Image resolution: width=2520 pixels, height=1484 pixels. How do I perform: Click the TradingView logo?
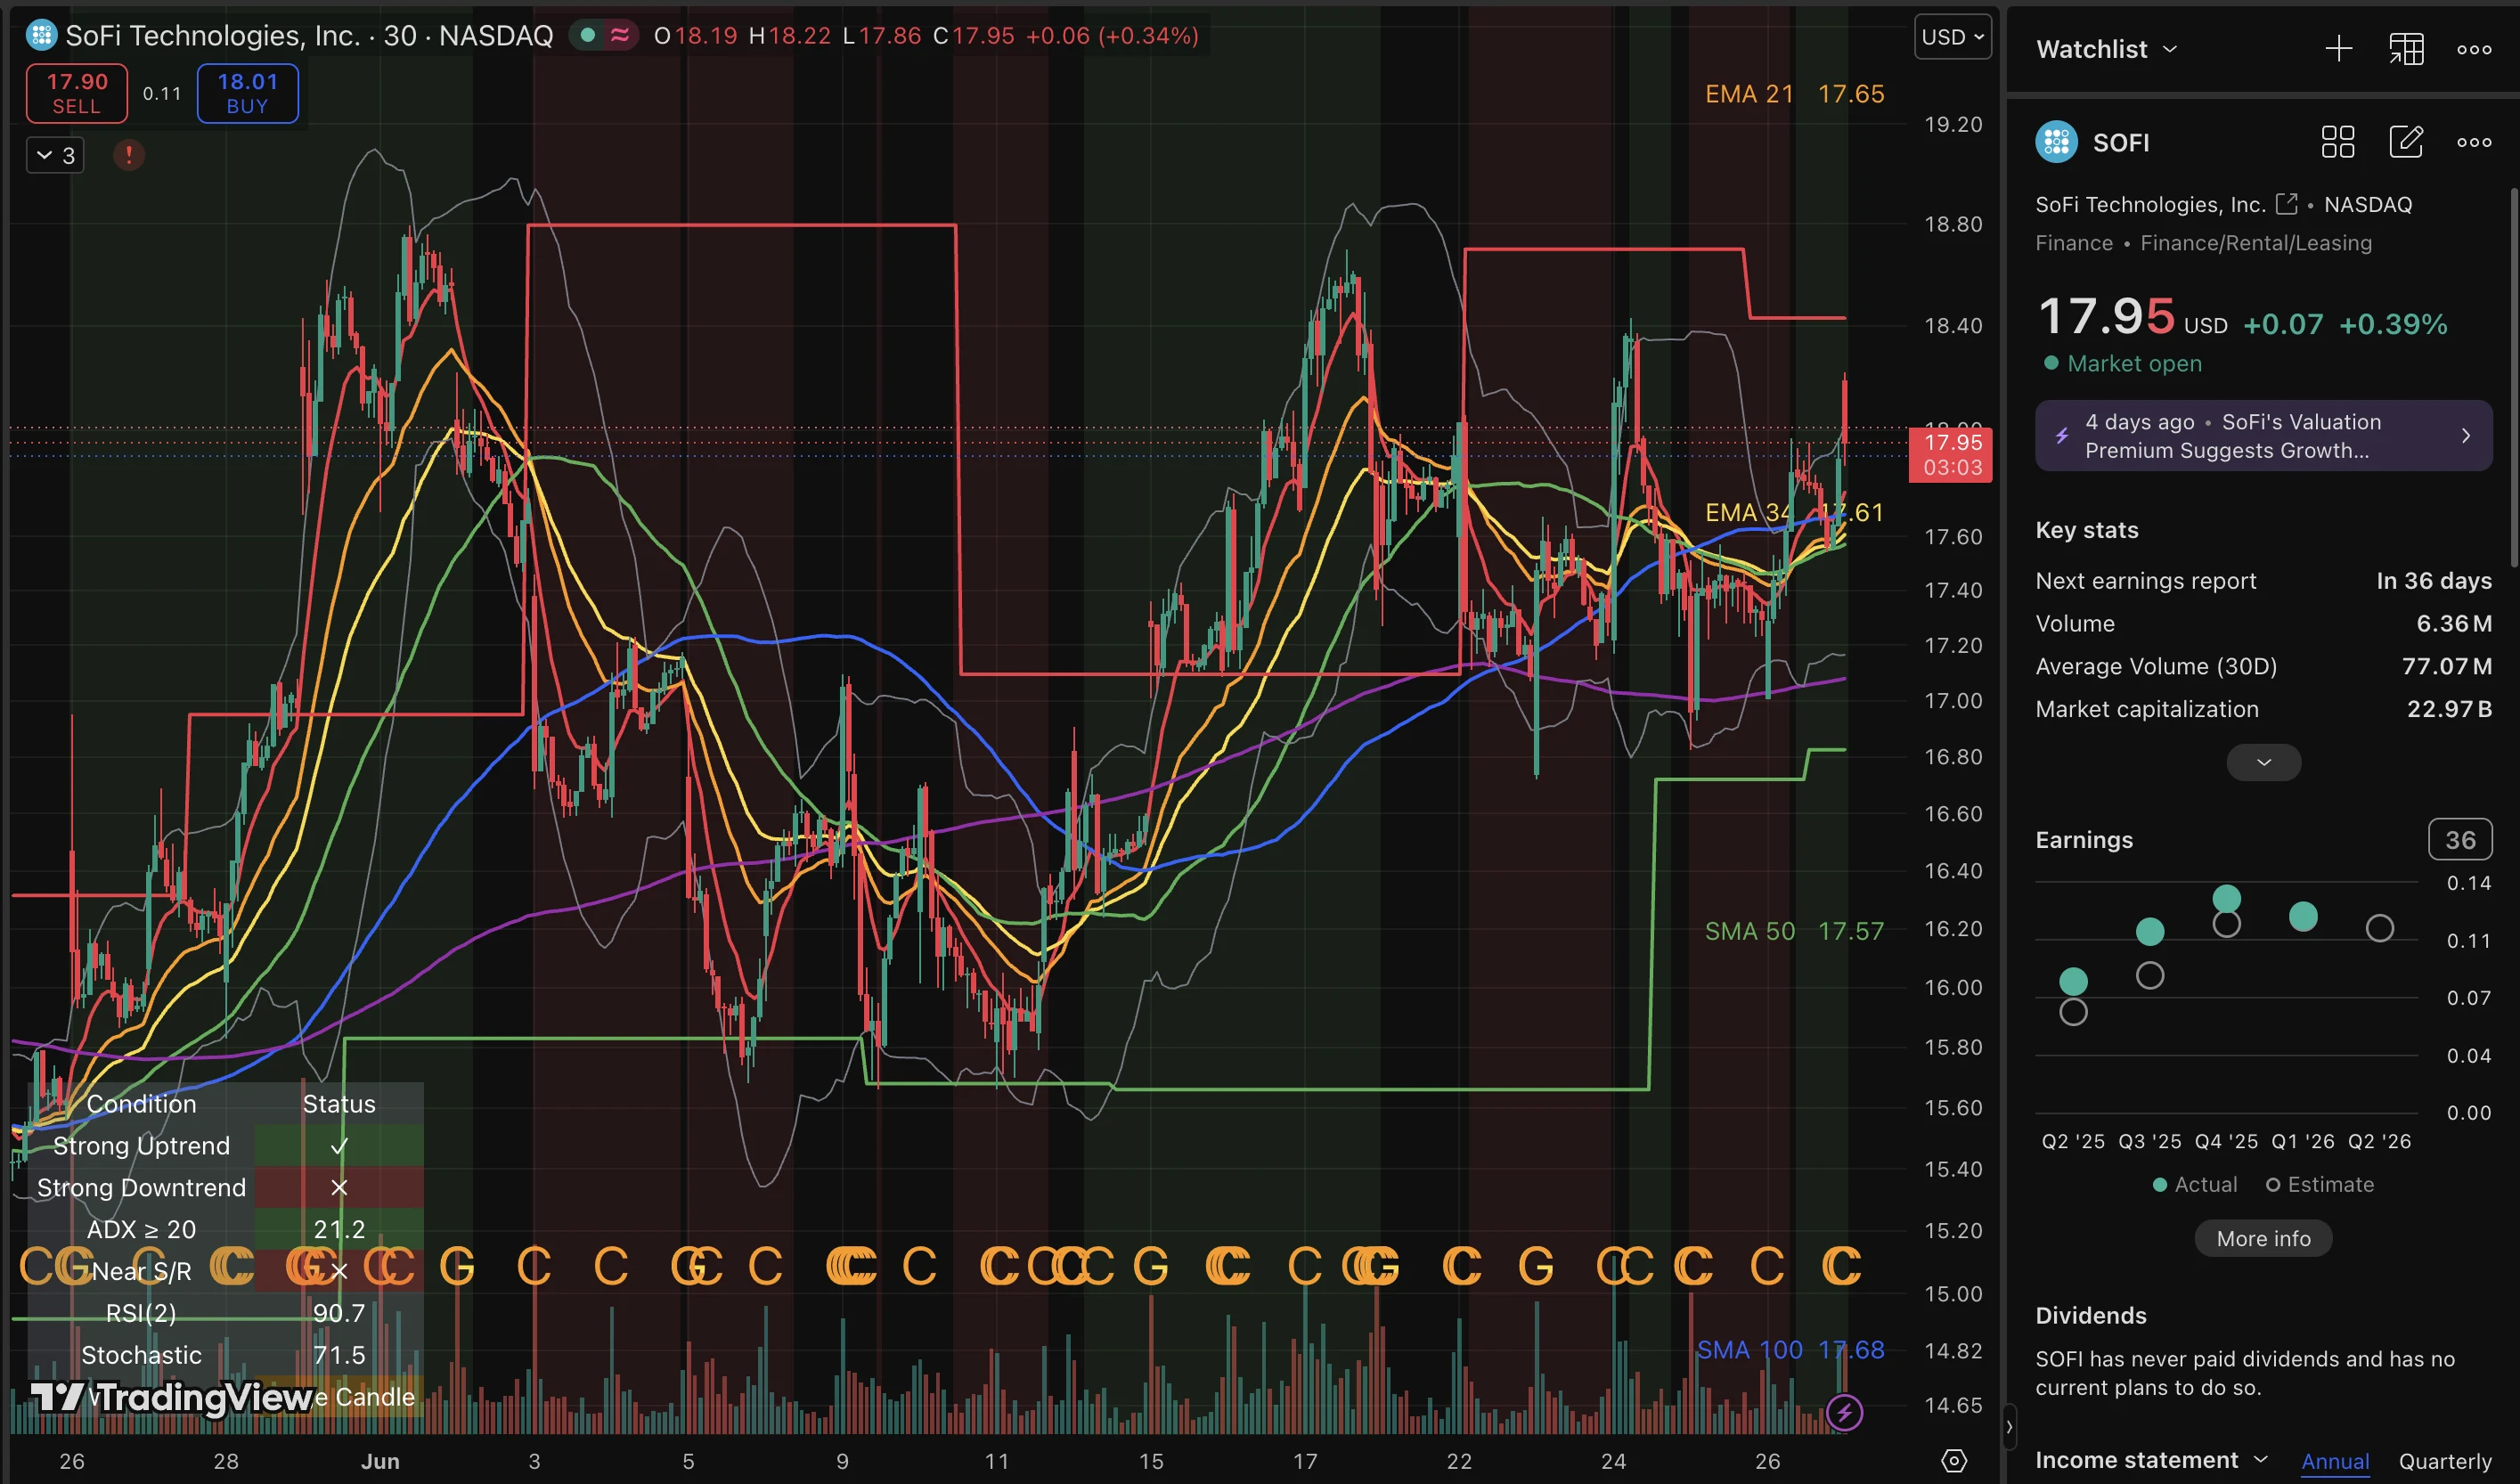[171, 1397]
